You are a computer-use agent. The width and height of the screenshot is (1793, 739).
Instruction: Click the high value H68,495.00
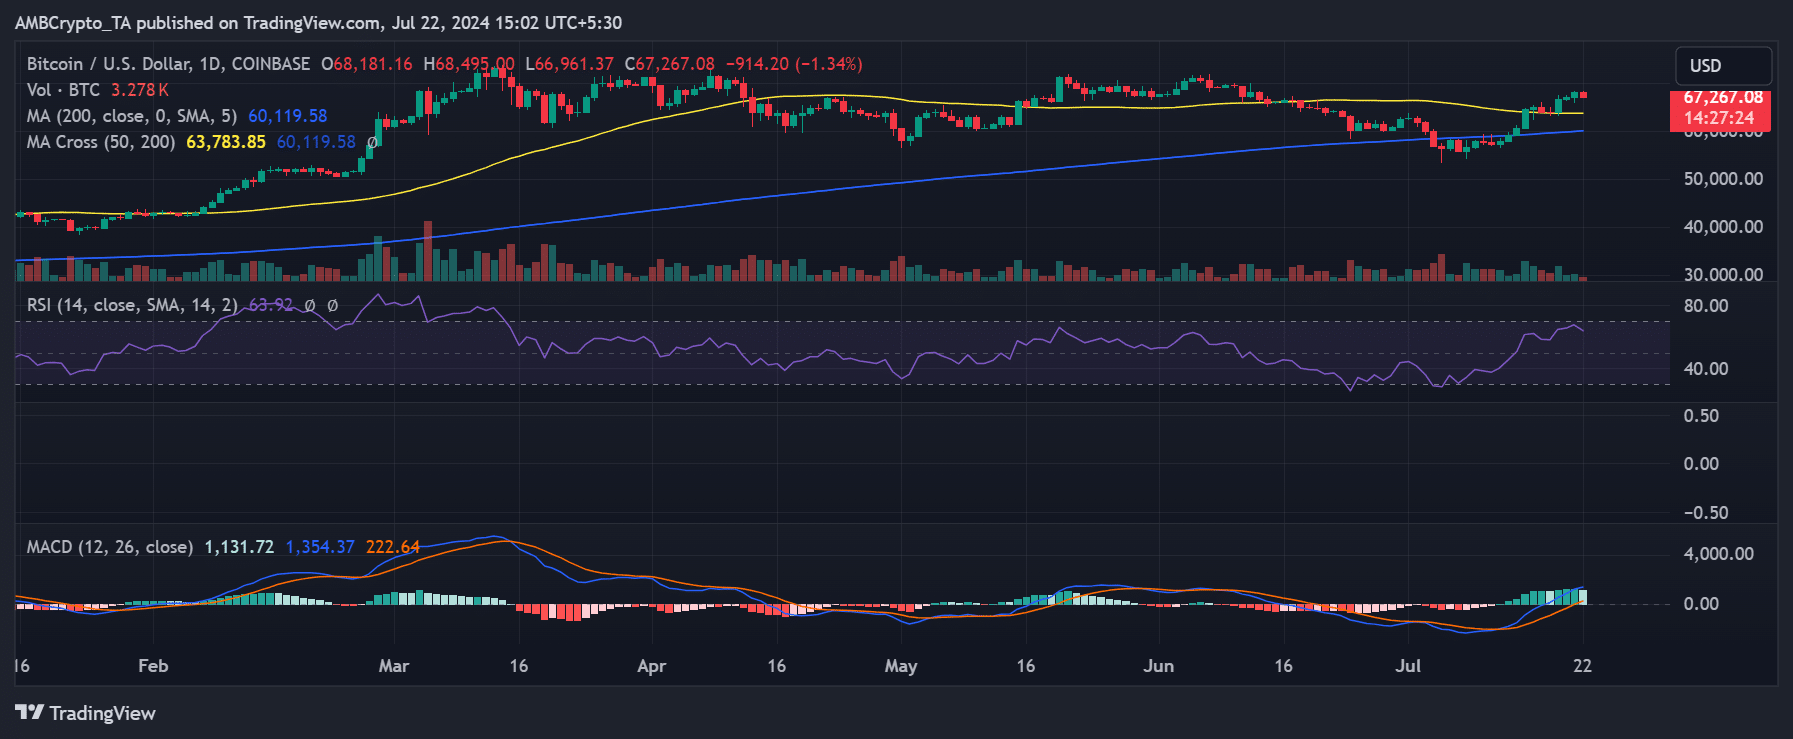tap(469, 64)
